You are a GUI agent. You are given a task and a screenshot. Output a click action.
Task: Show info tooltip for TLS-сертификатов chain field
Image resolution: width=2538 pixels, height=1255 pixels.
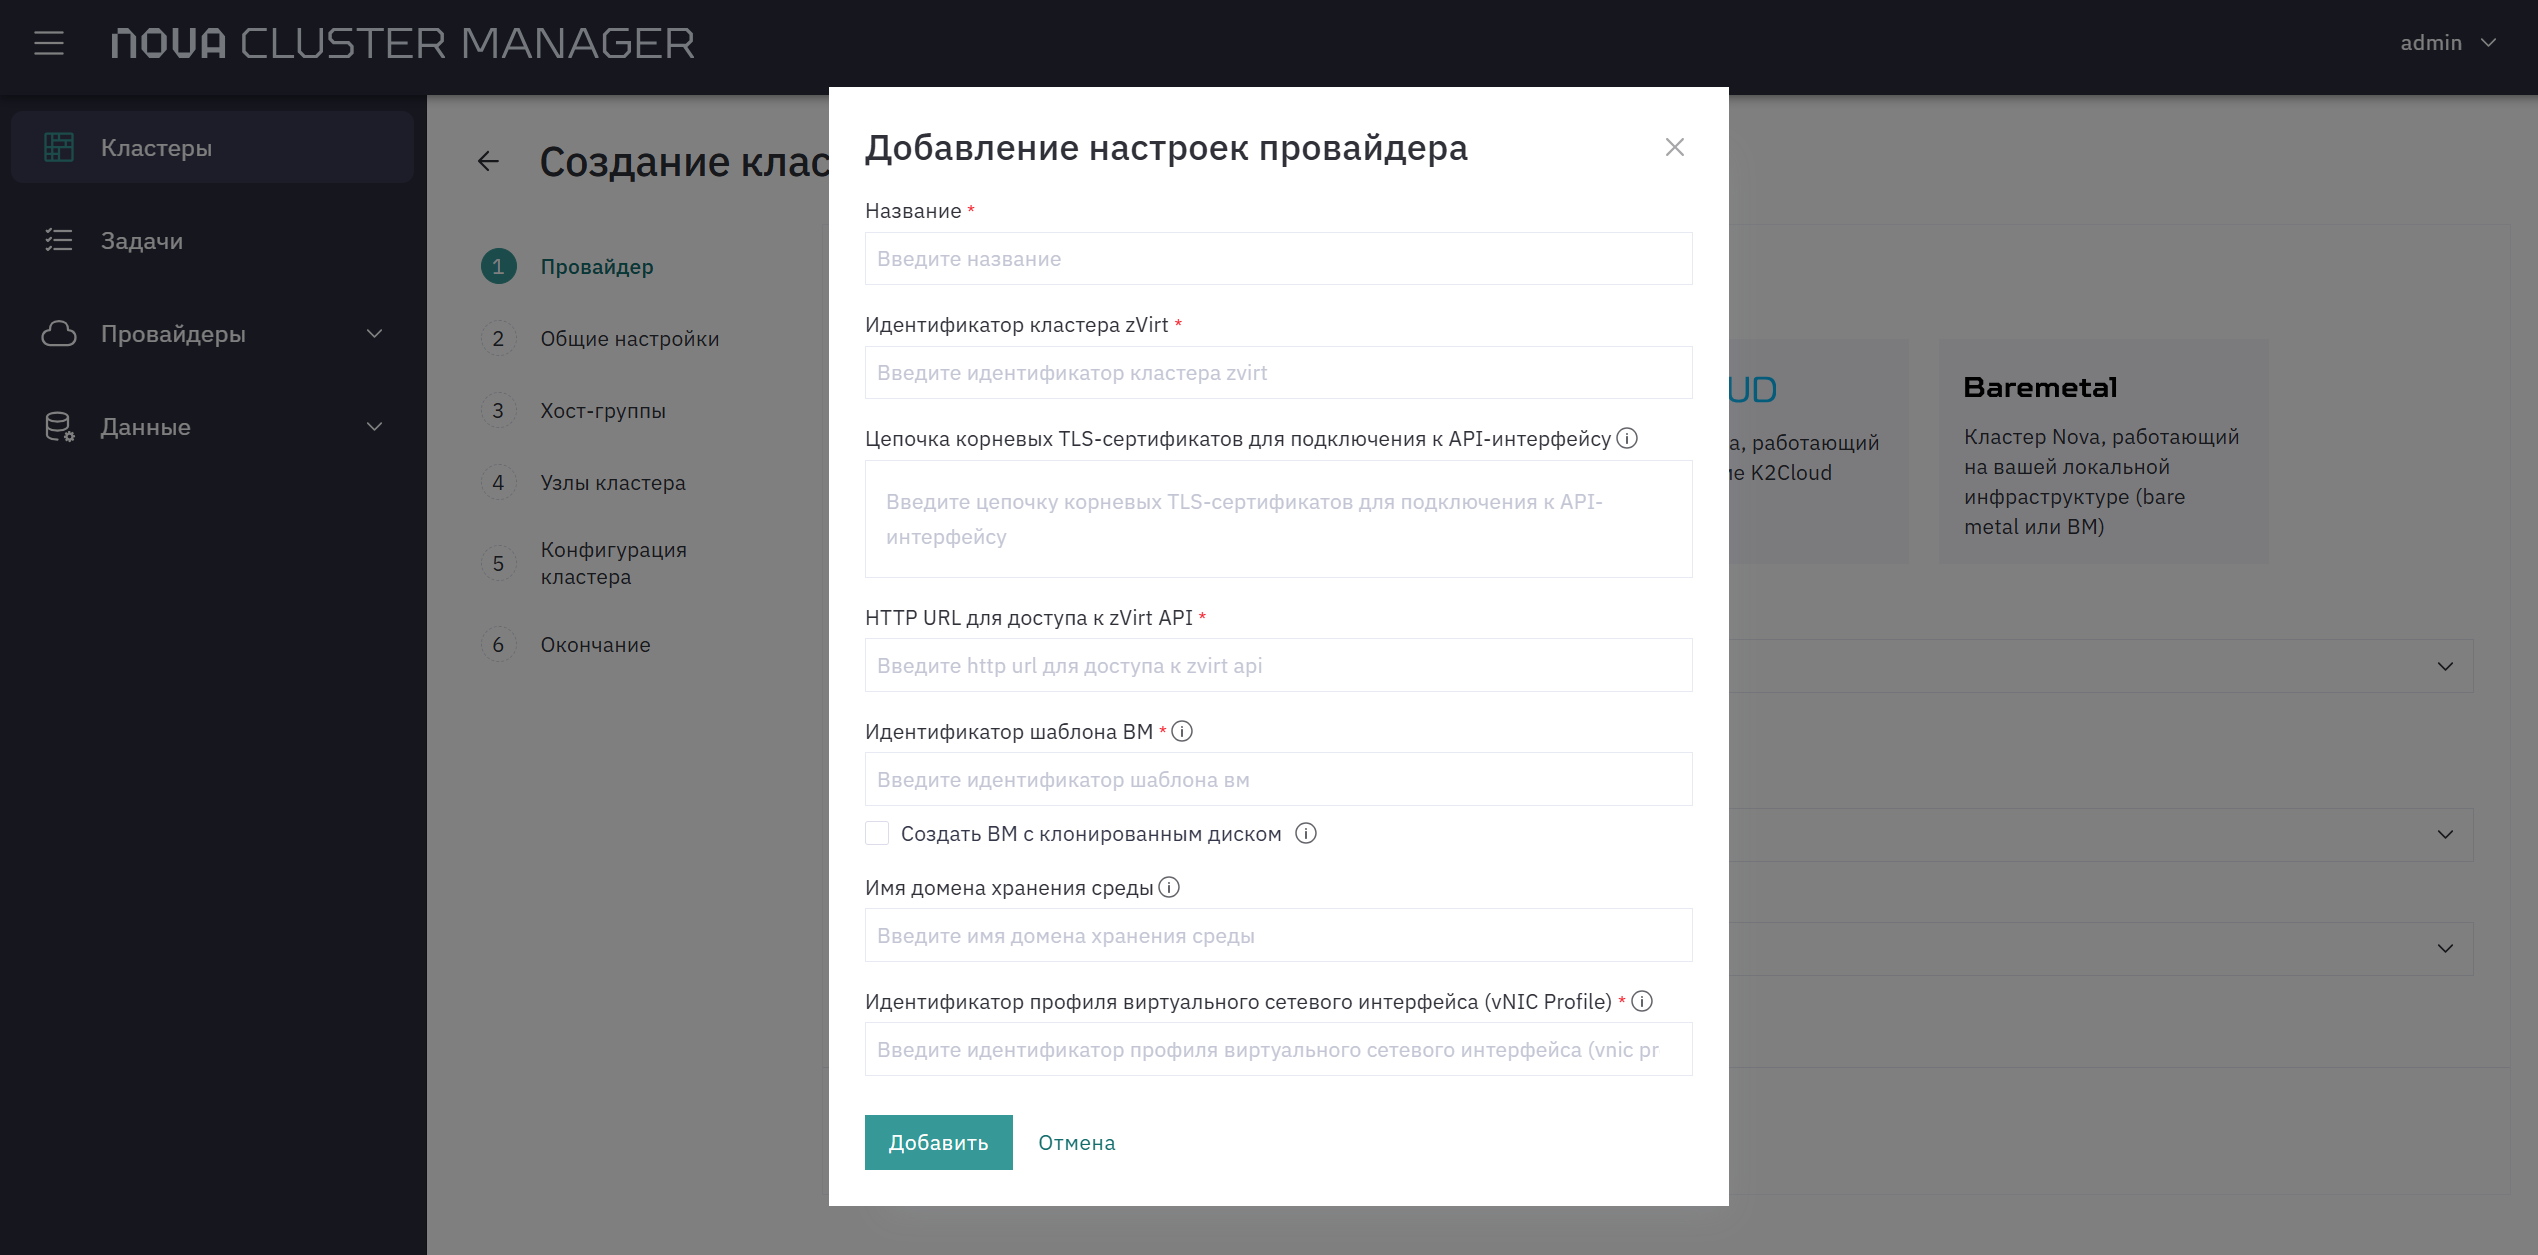(1627, 438)
